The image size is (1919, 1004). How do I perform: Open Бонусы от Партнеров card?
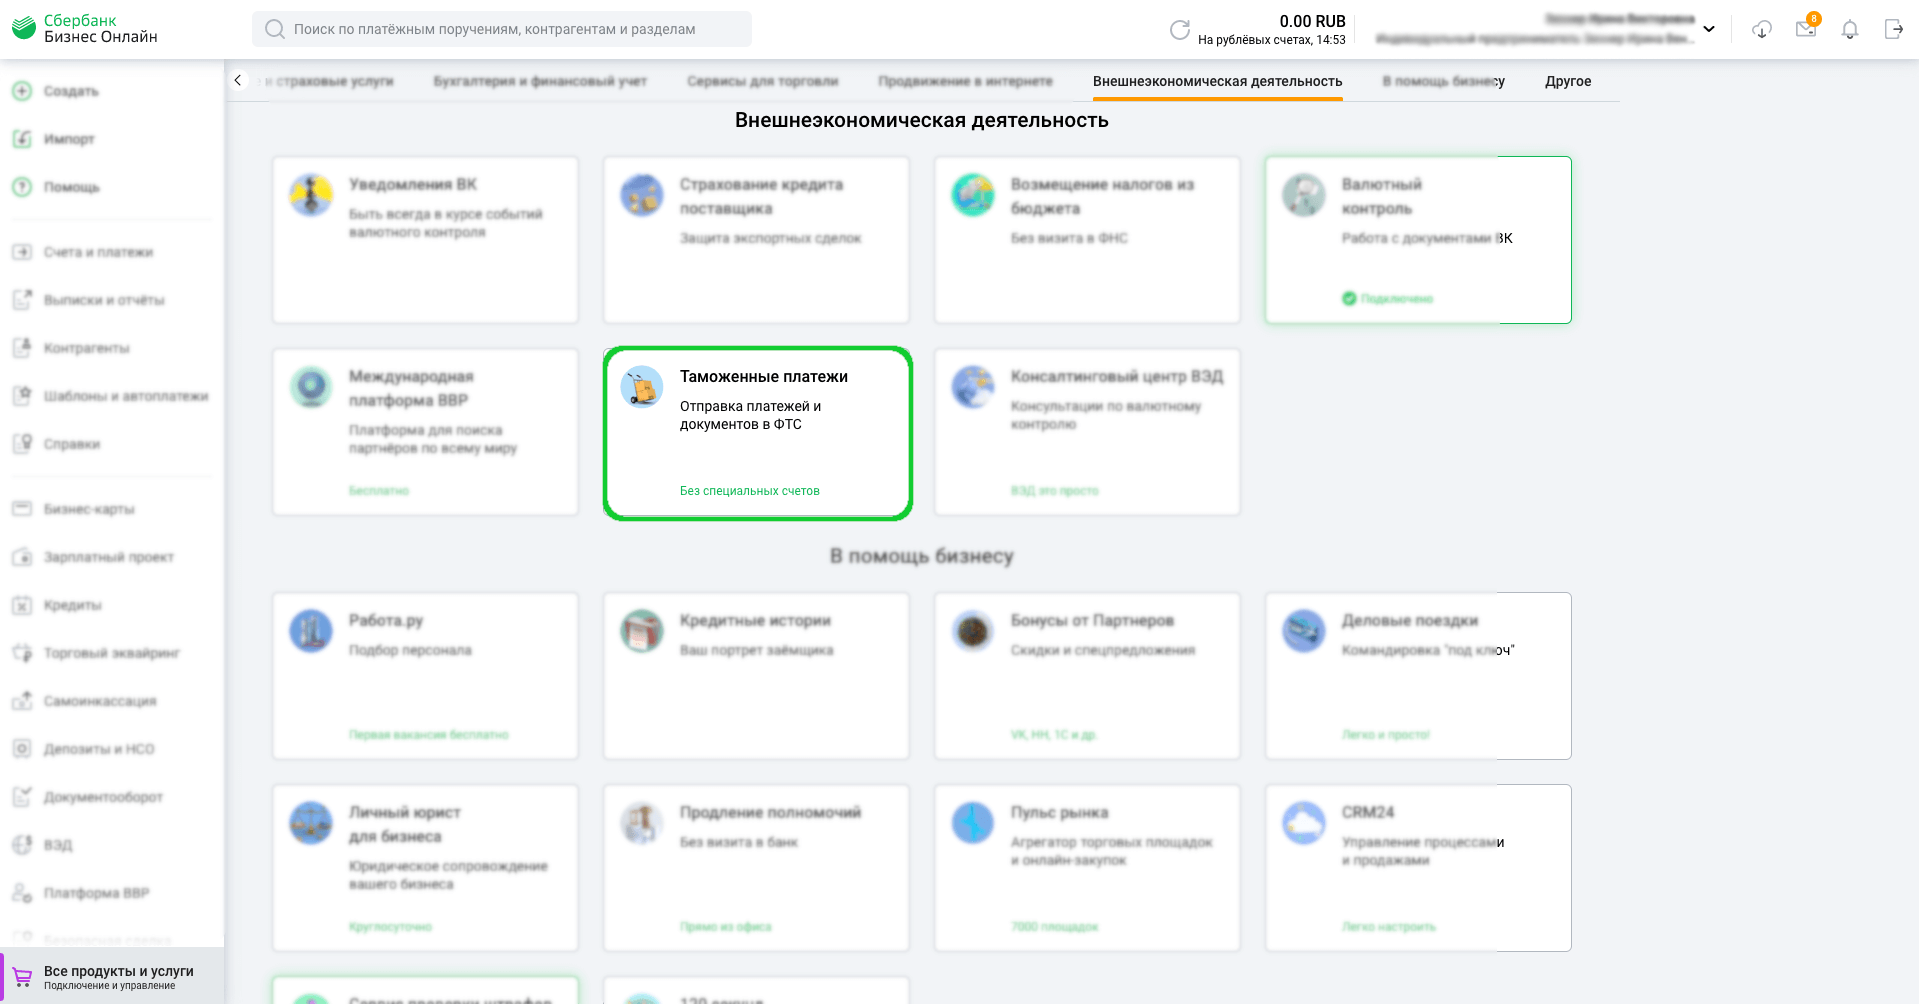1087,676
